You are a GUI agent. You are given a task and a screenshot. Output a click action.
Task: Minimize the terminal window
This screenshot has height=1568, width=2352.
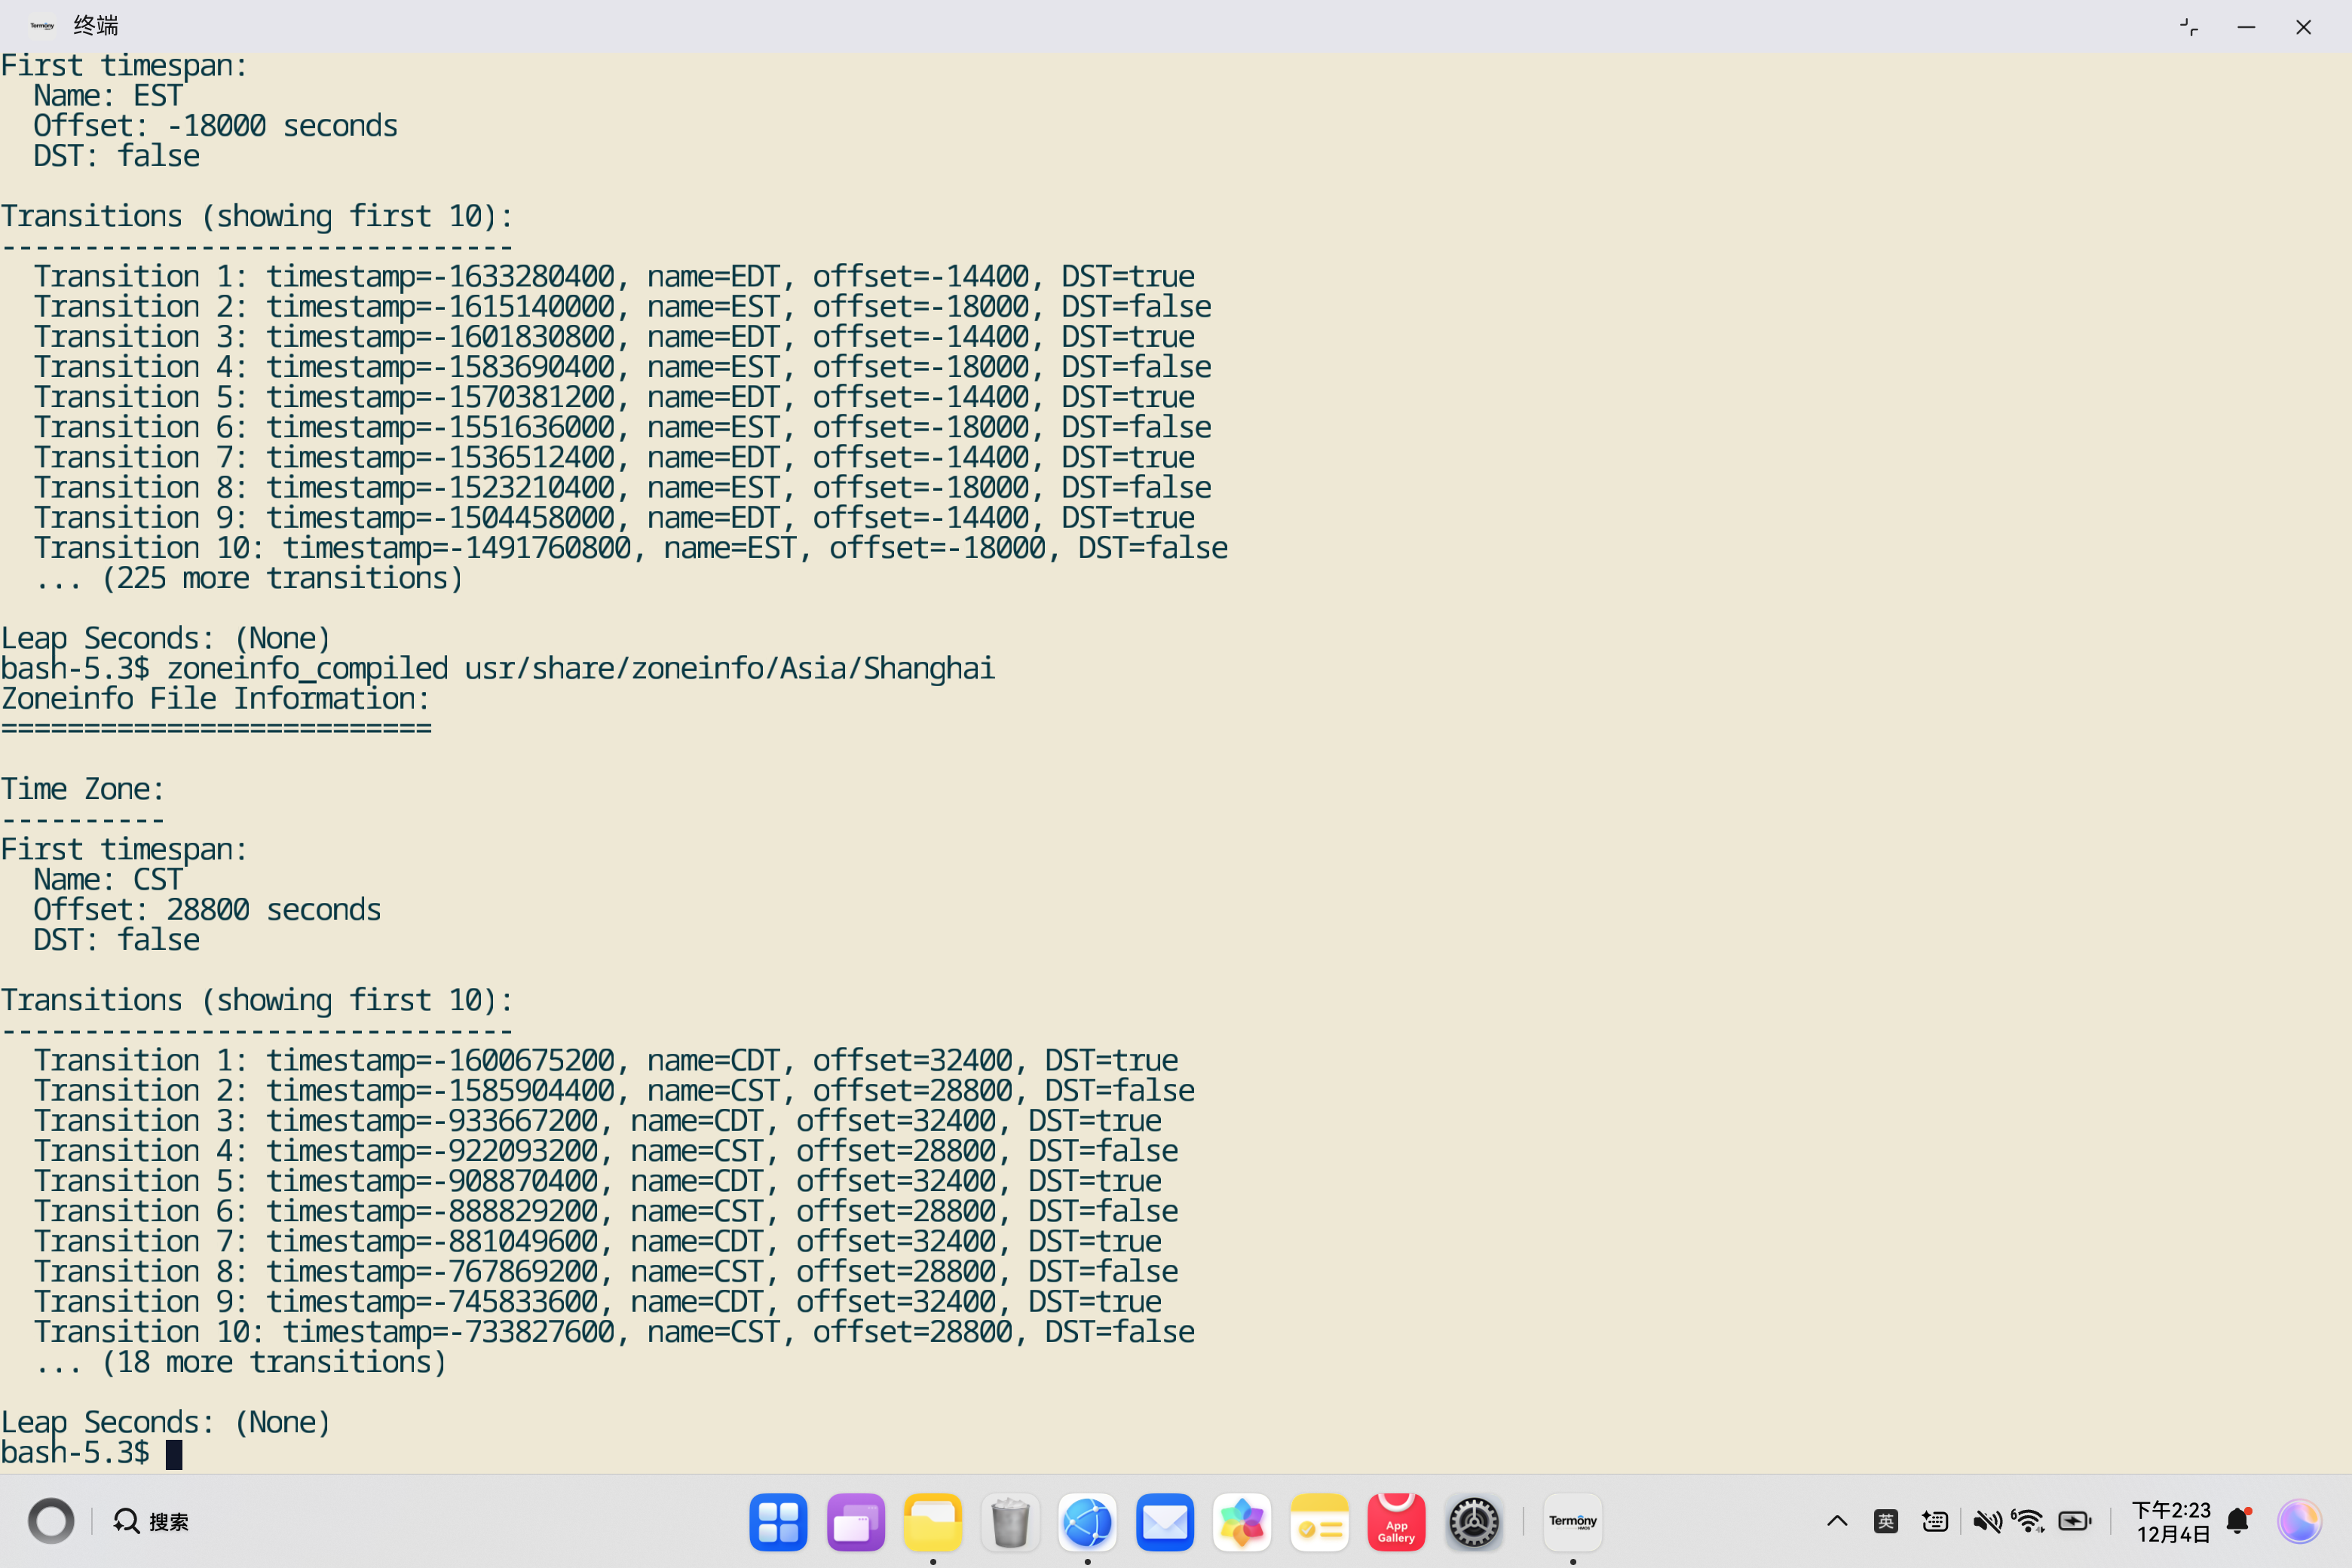(2246, 27)
